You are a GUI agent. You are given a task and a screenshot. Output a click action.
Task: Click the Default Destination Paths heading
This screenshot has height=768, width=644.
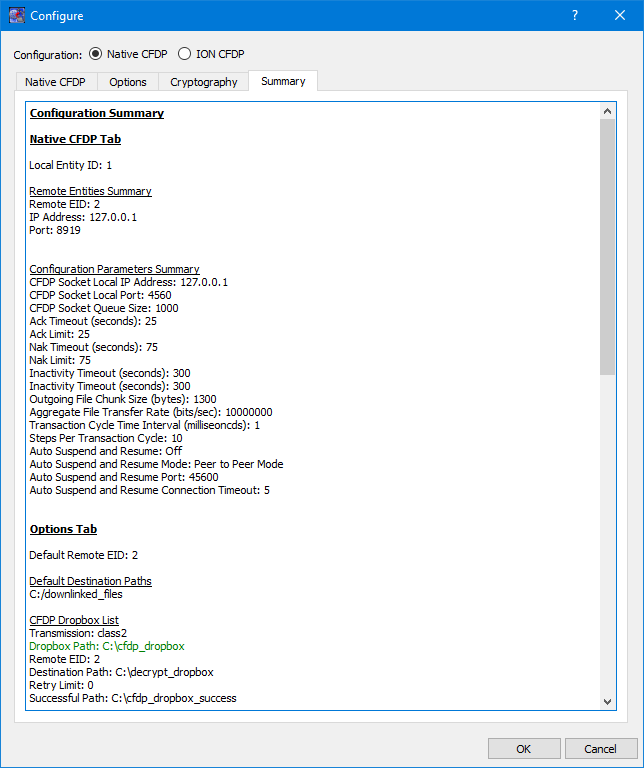90,581
